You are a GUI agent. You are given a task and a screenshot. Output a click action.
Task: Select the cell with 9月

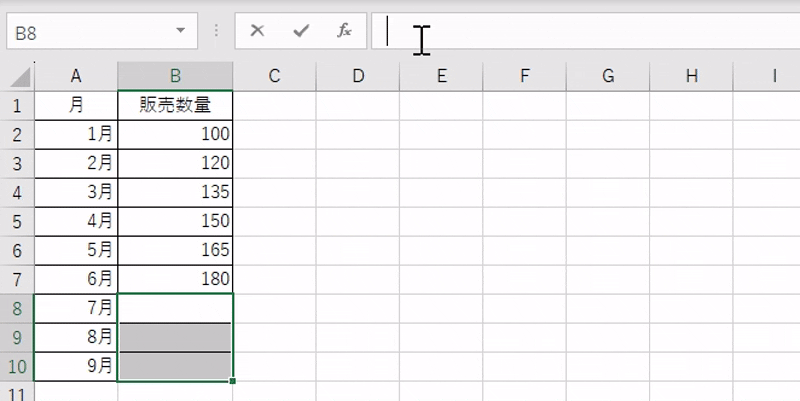76,367
